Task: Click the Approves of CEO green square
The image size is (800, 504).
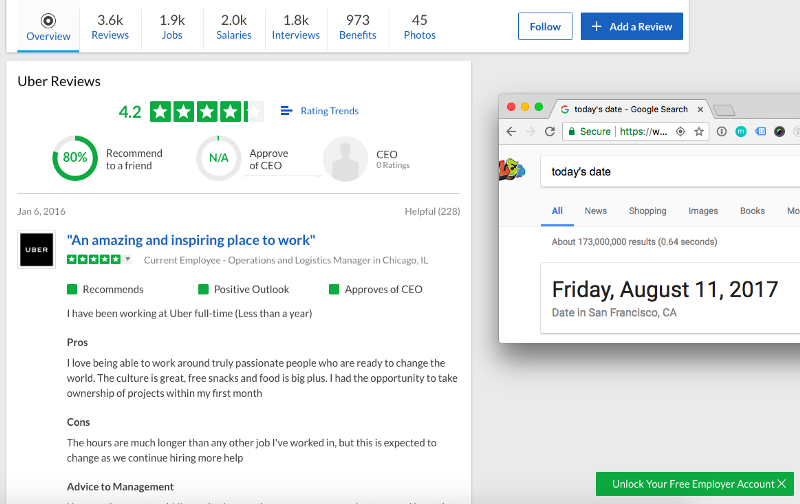Action: [x=334, y=289]
